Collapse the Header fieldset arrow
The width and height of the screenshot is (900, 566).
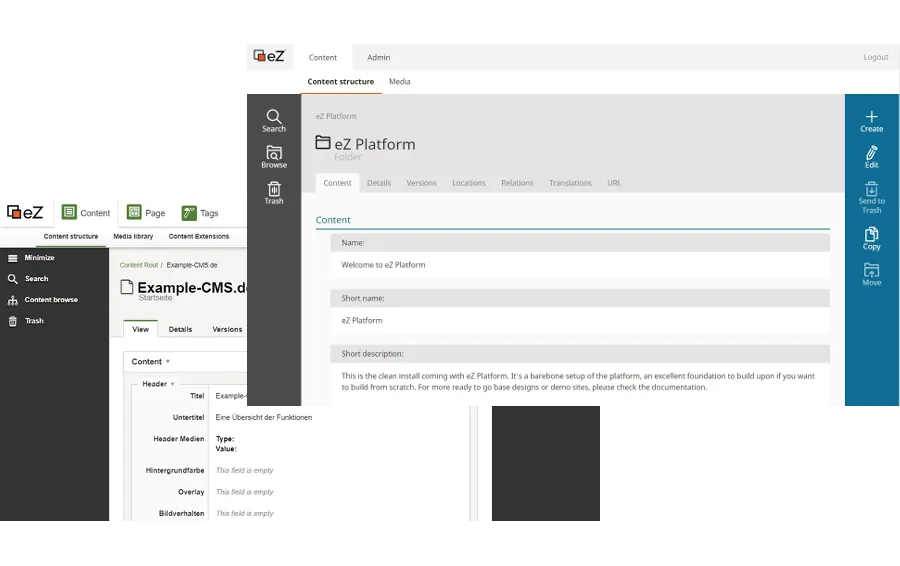tap(172, 384)
